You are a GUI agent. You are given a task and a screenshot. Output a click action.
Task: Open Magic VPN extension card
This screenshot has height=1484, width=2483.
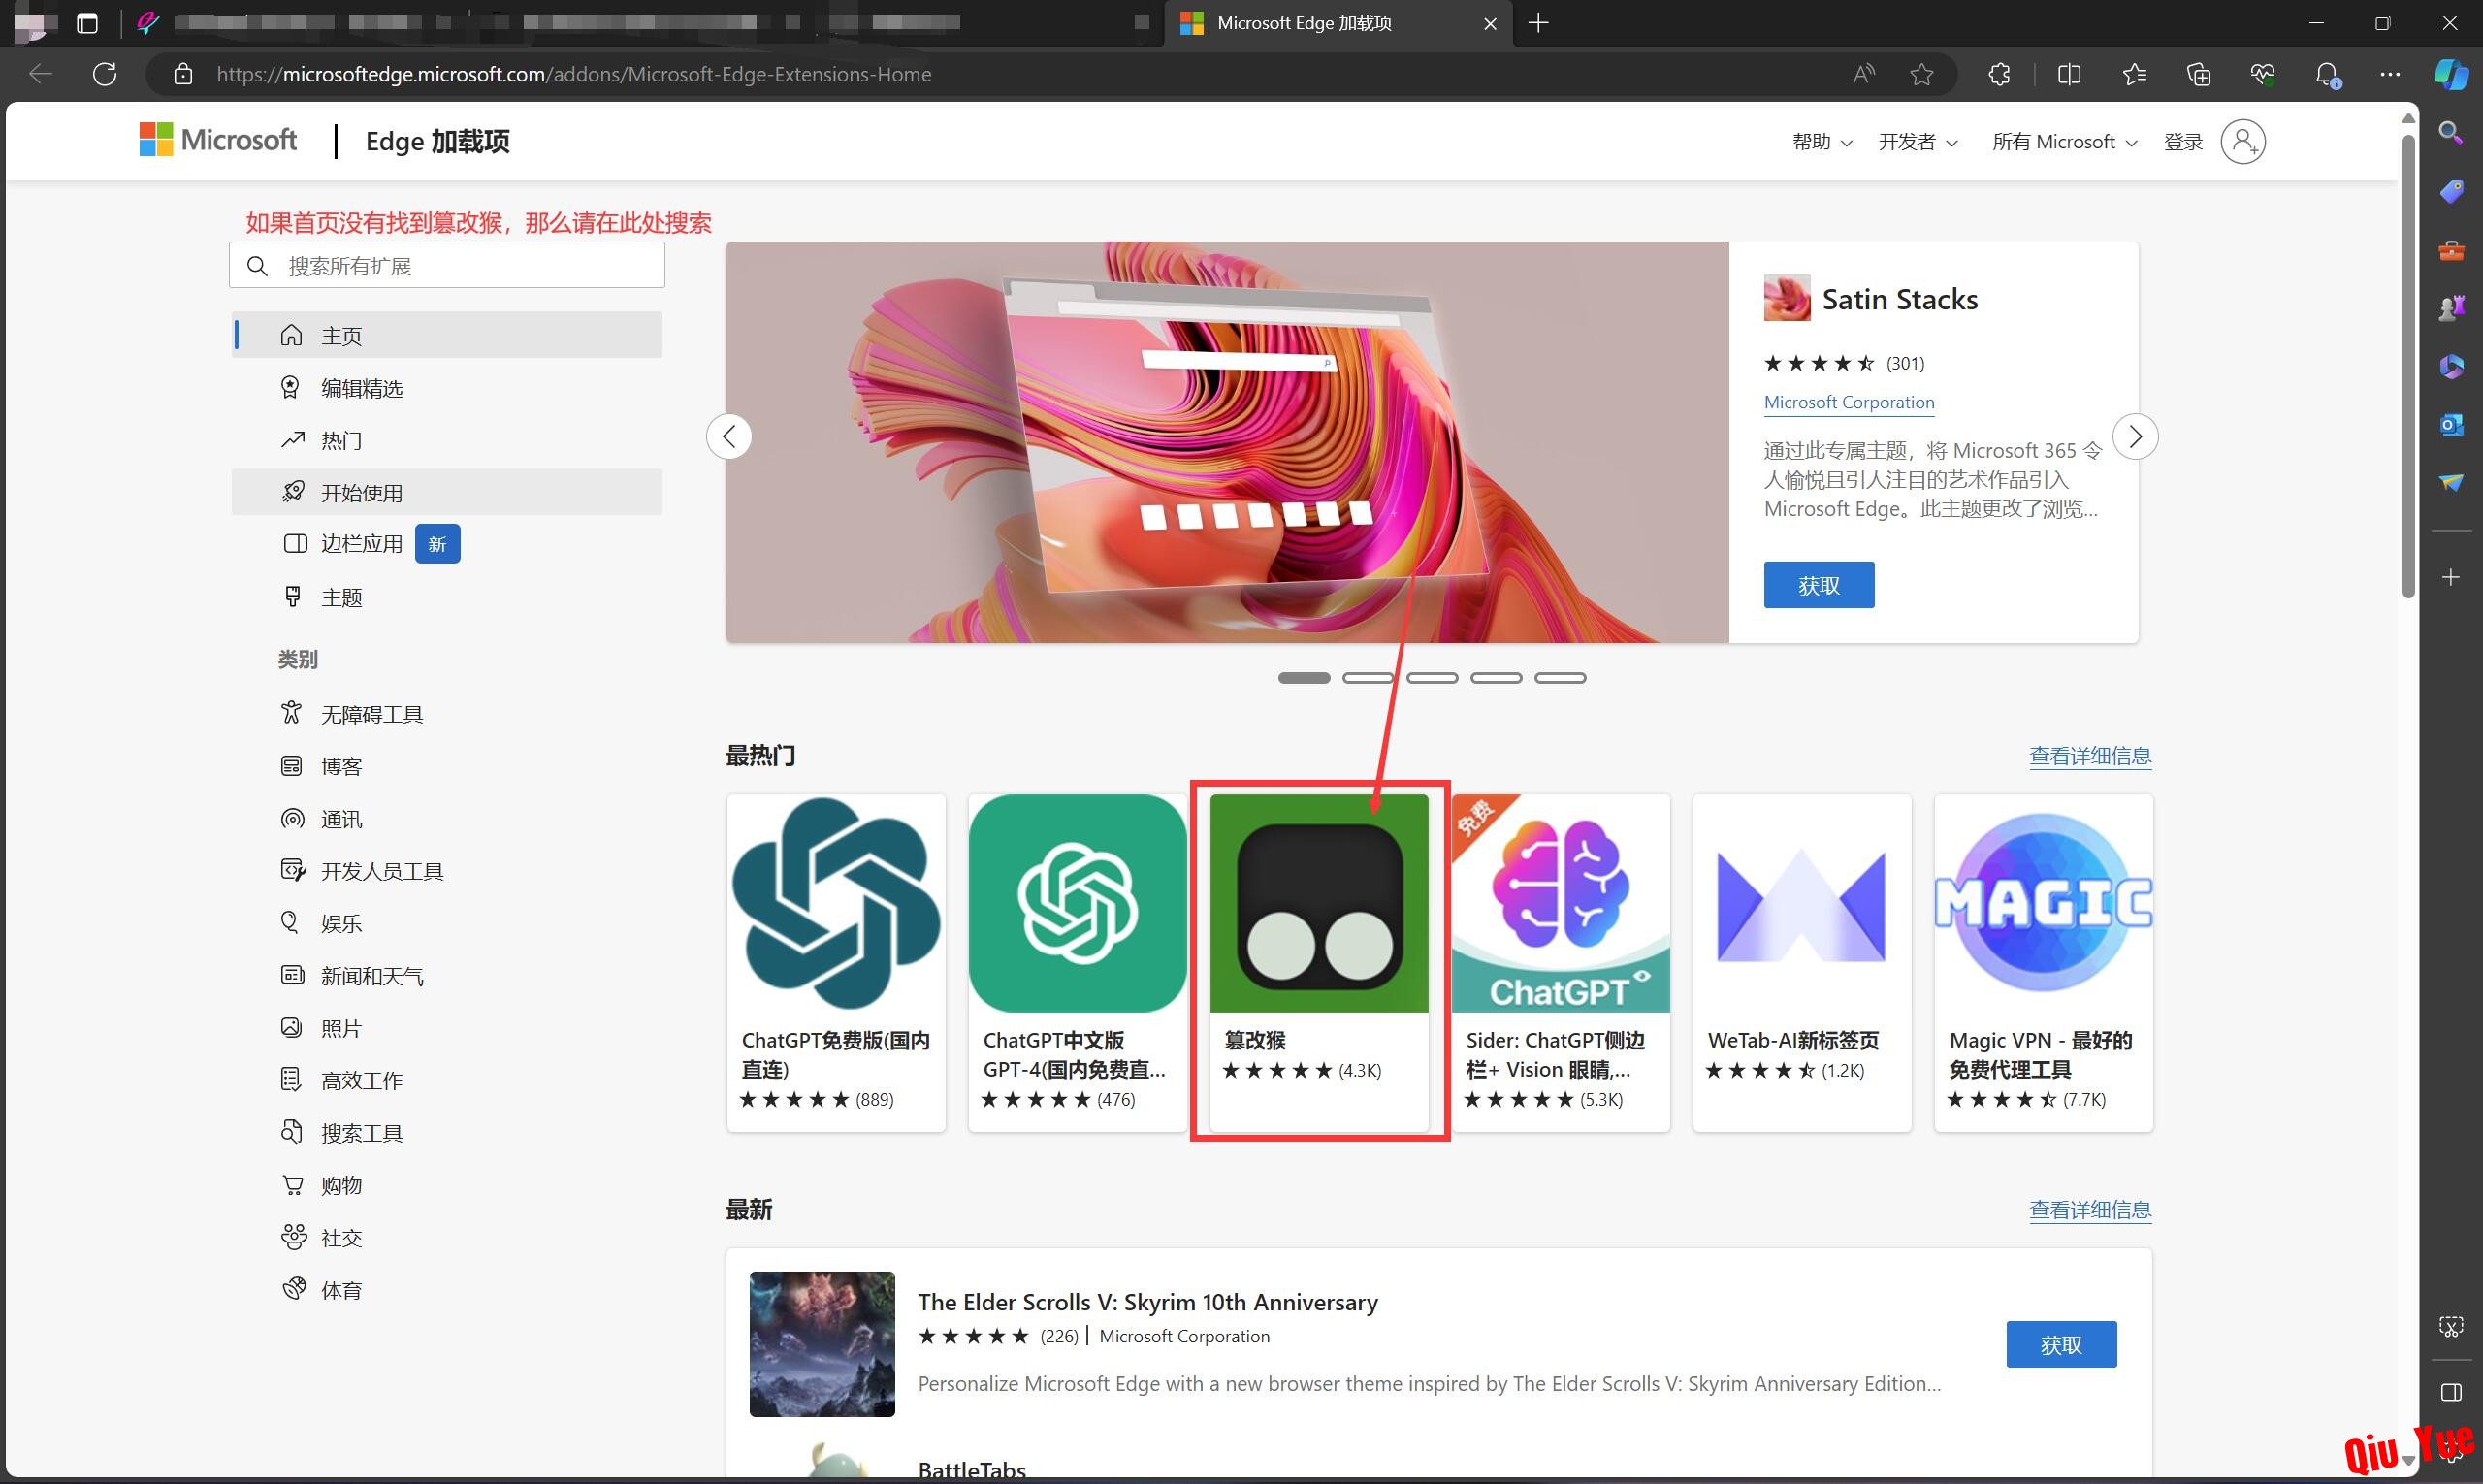(x=2043, y=963)
